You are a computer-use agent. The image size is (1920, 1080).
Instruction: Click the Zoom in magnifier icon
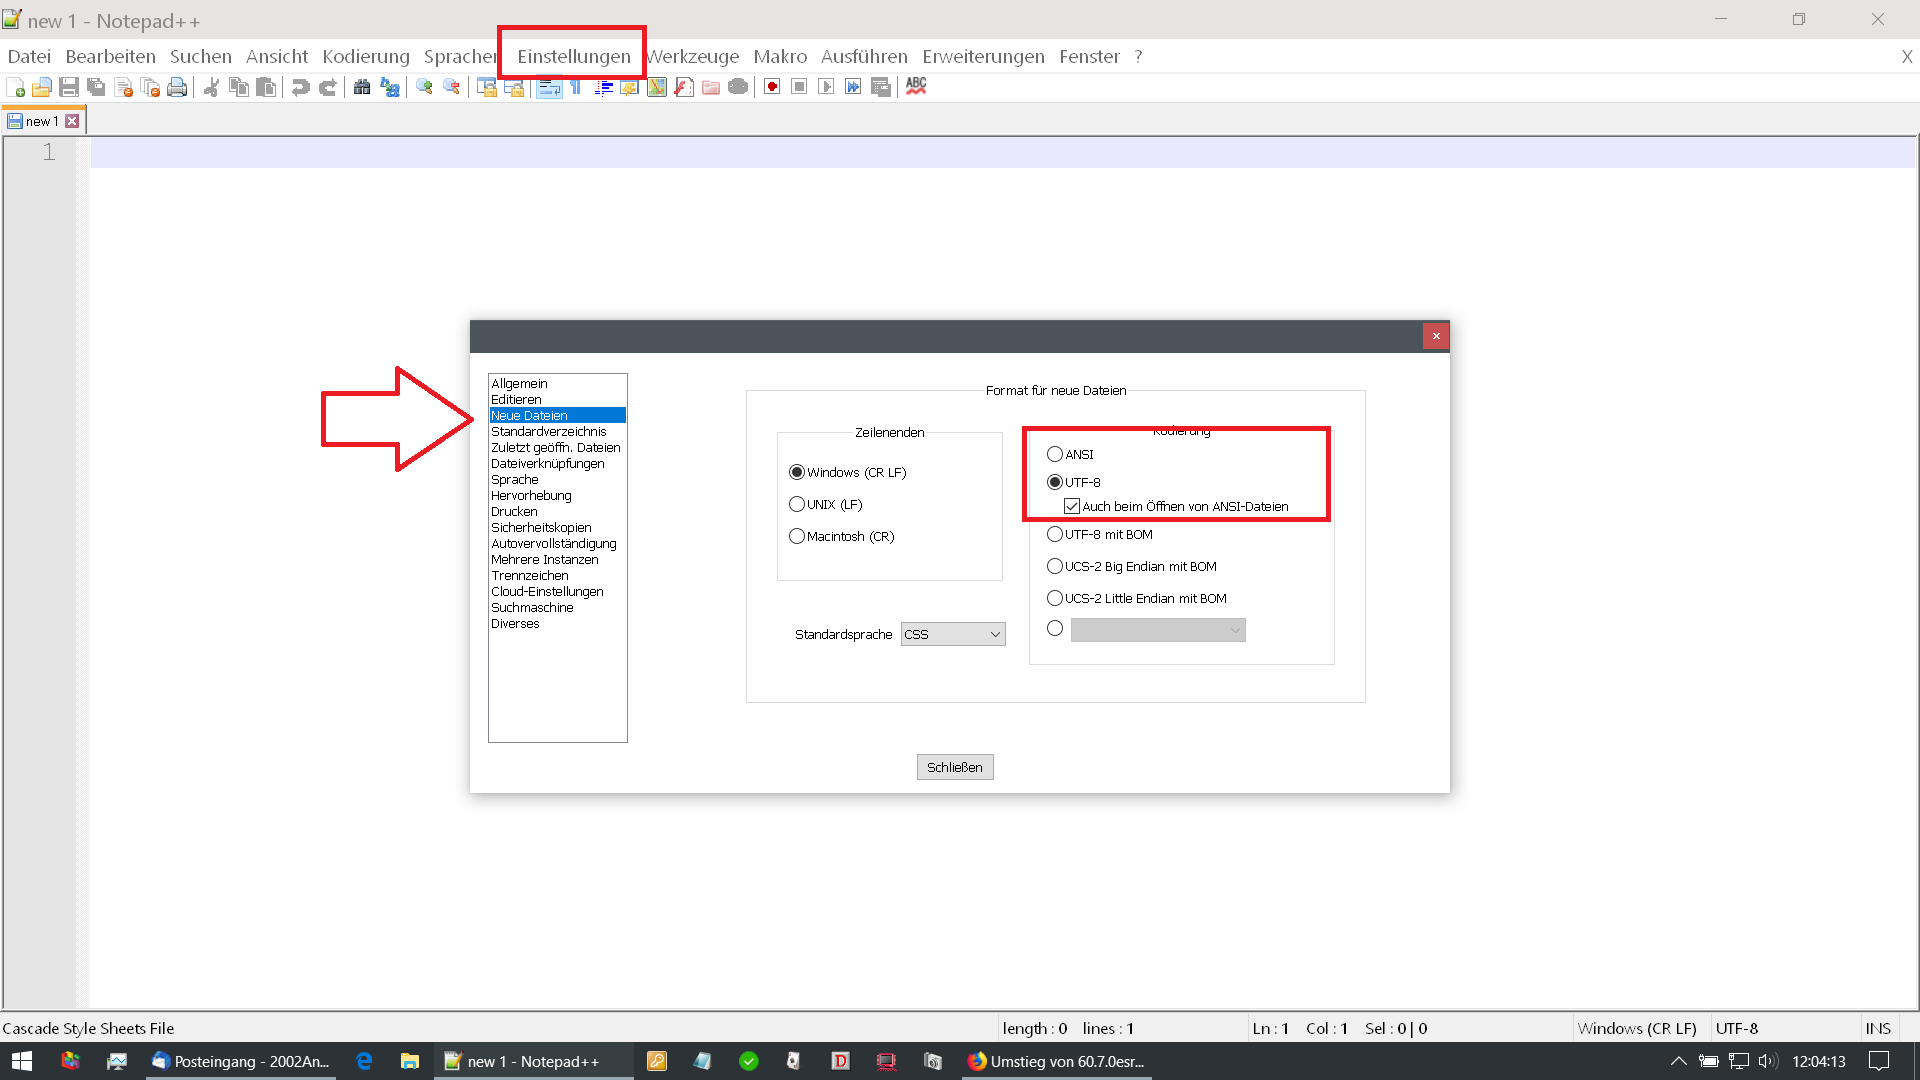424,87
